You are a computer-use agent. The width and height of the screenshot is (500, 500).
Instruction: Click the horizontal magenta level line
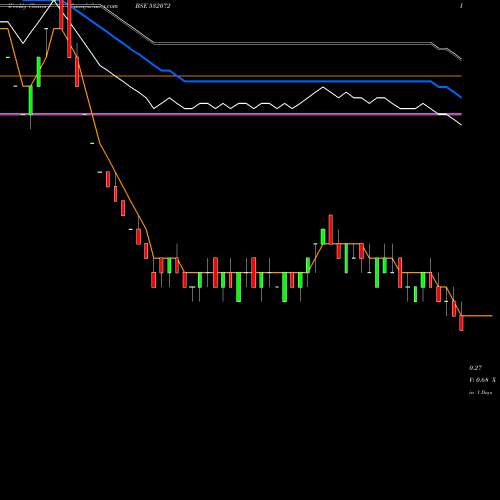[x=231, y=114]
